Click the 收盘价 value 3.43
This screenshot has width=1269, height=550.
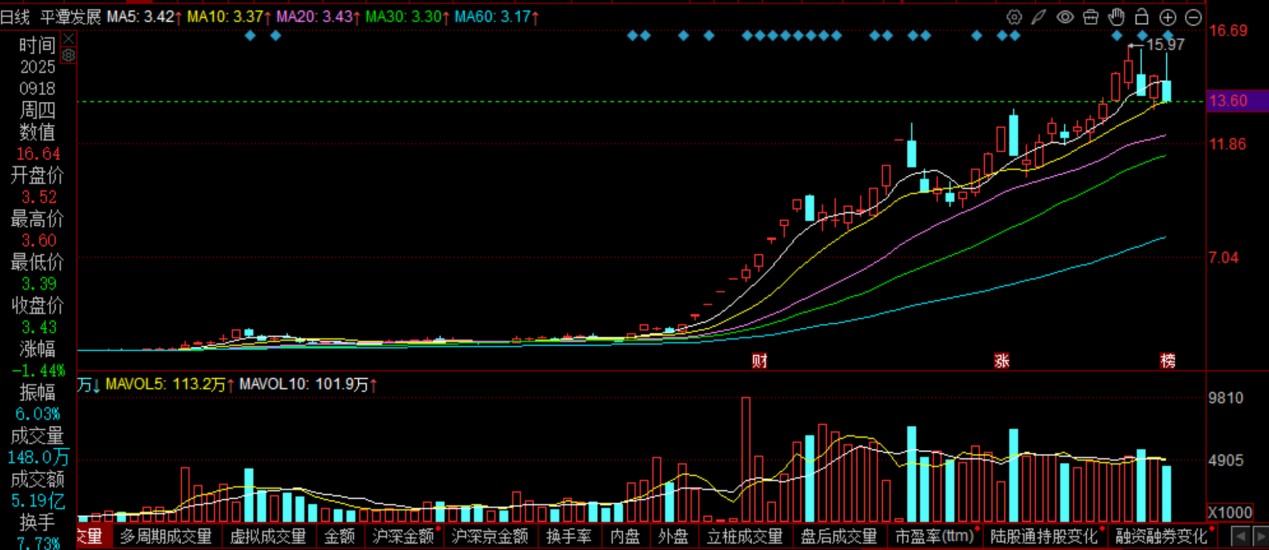coord(38,327)
